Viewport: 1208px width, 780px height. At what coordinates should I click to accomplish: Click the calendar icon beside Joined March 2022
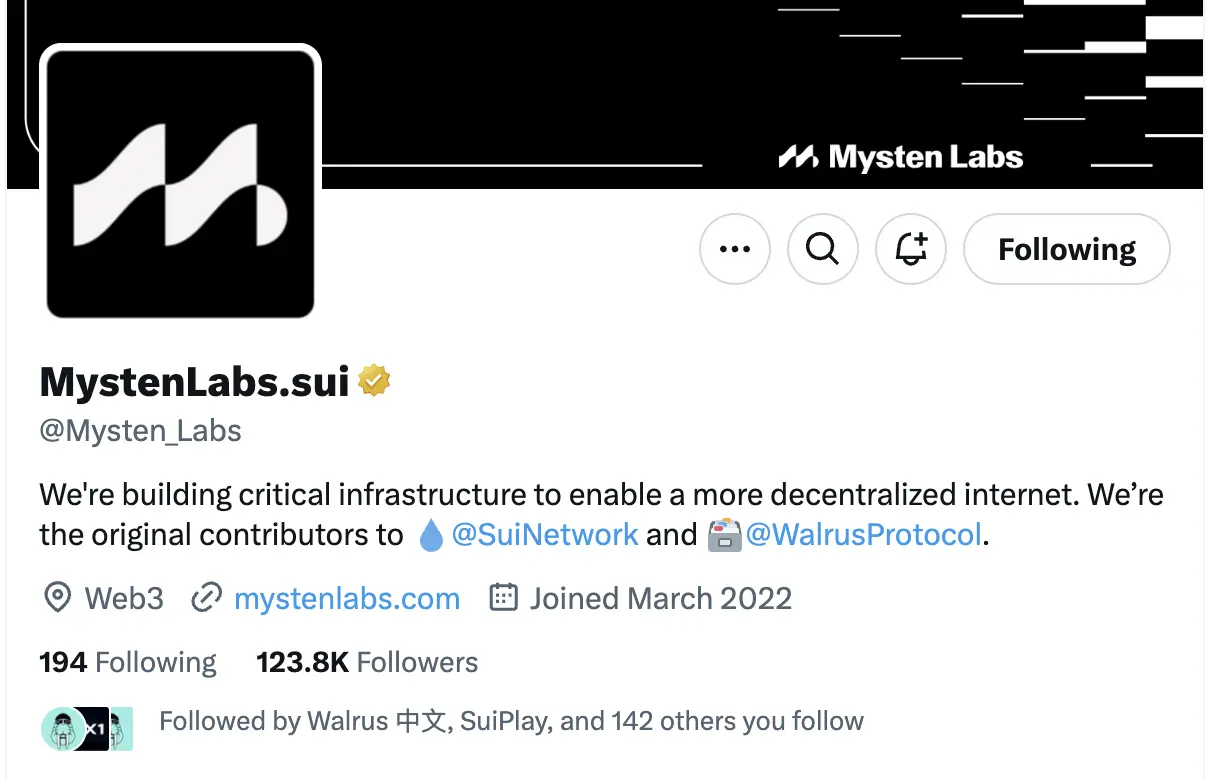(x=504, y=597)
